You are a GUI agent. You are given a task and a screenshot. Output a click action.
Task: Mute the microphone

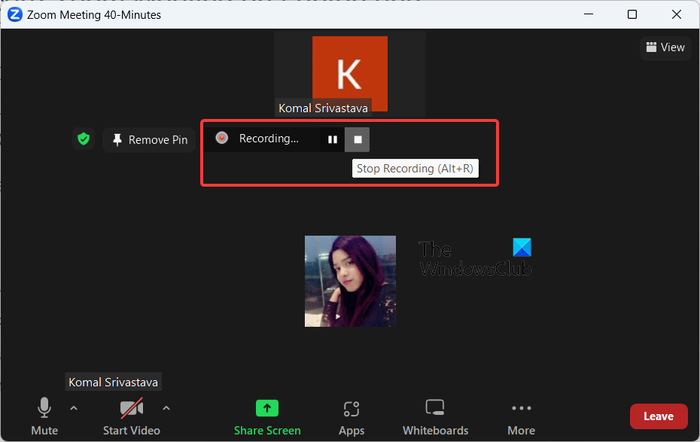44,416
